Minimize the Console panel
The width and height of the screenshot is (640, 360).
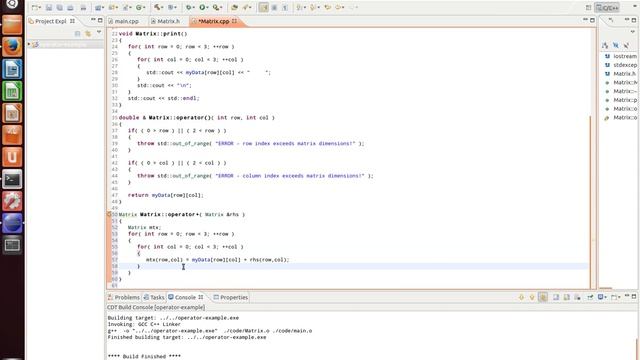pos(627,296)
